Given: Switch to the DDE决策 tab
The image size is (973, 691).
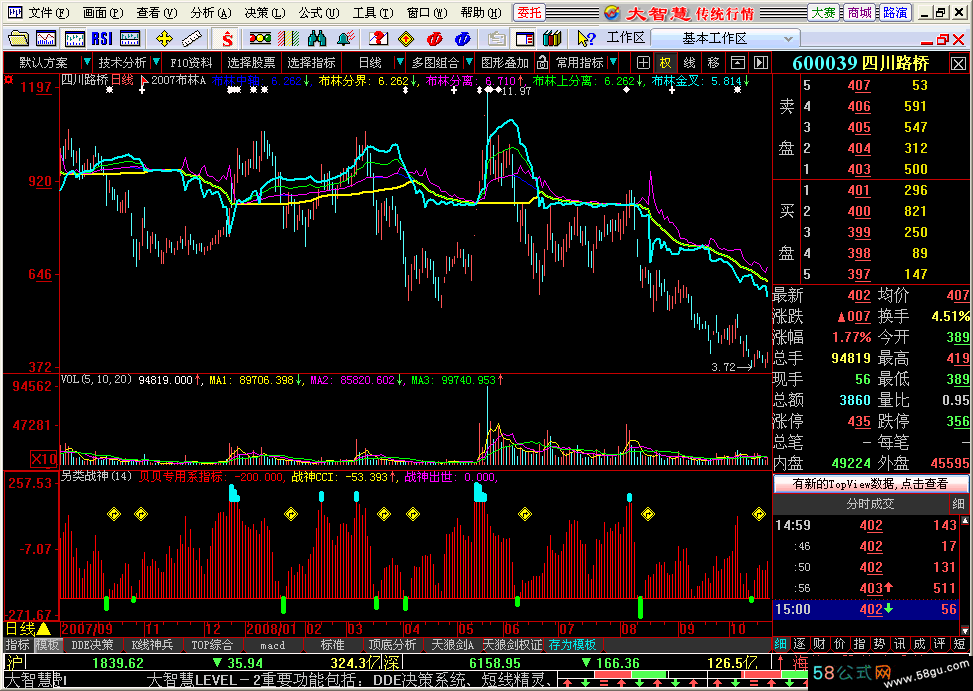Looking at the screenshot, I should pyautogui.click(x=92, y=645).
